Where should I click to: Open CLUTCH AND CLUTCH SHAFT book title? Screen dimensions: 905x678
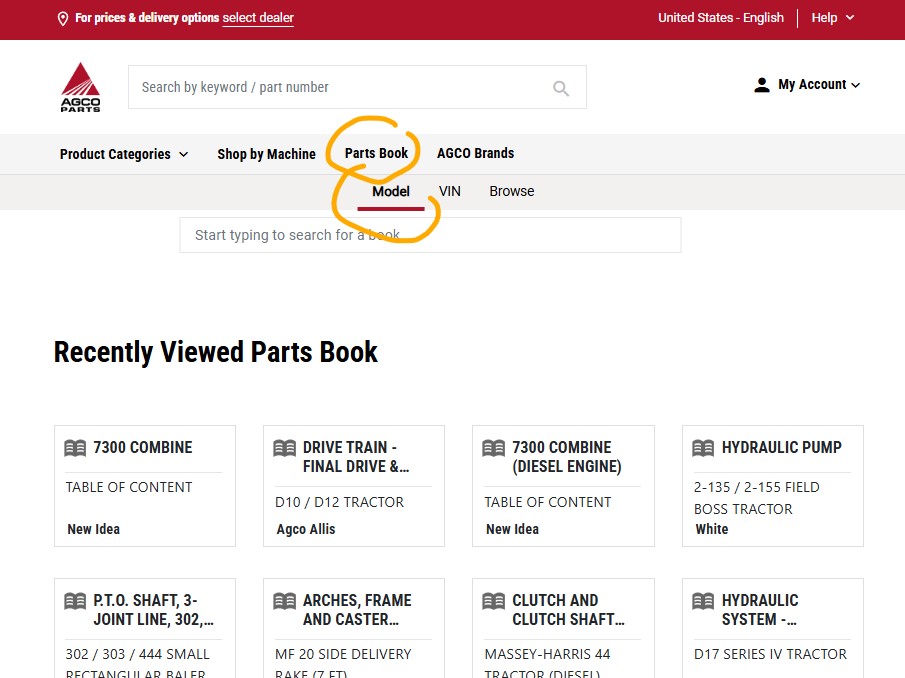pyautogui.click(x=568, y=610)
